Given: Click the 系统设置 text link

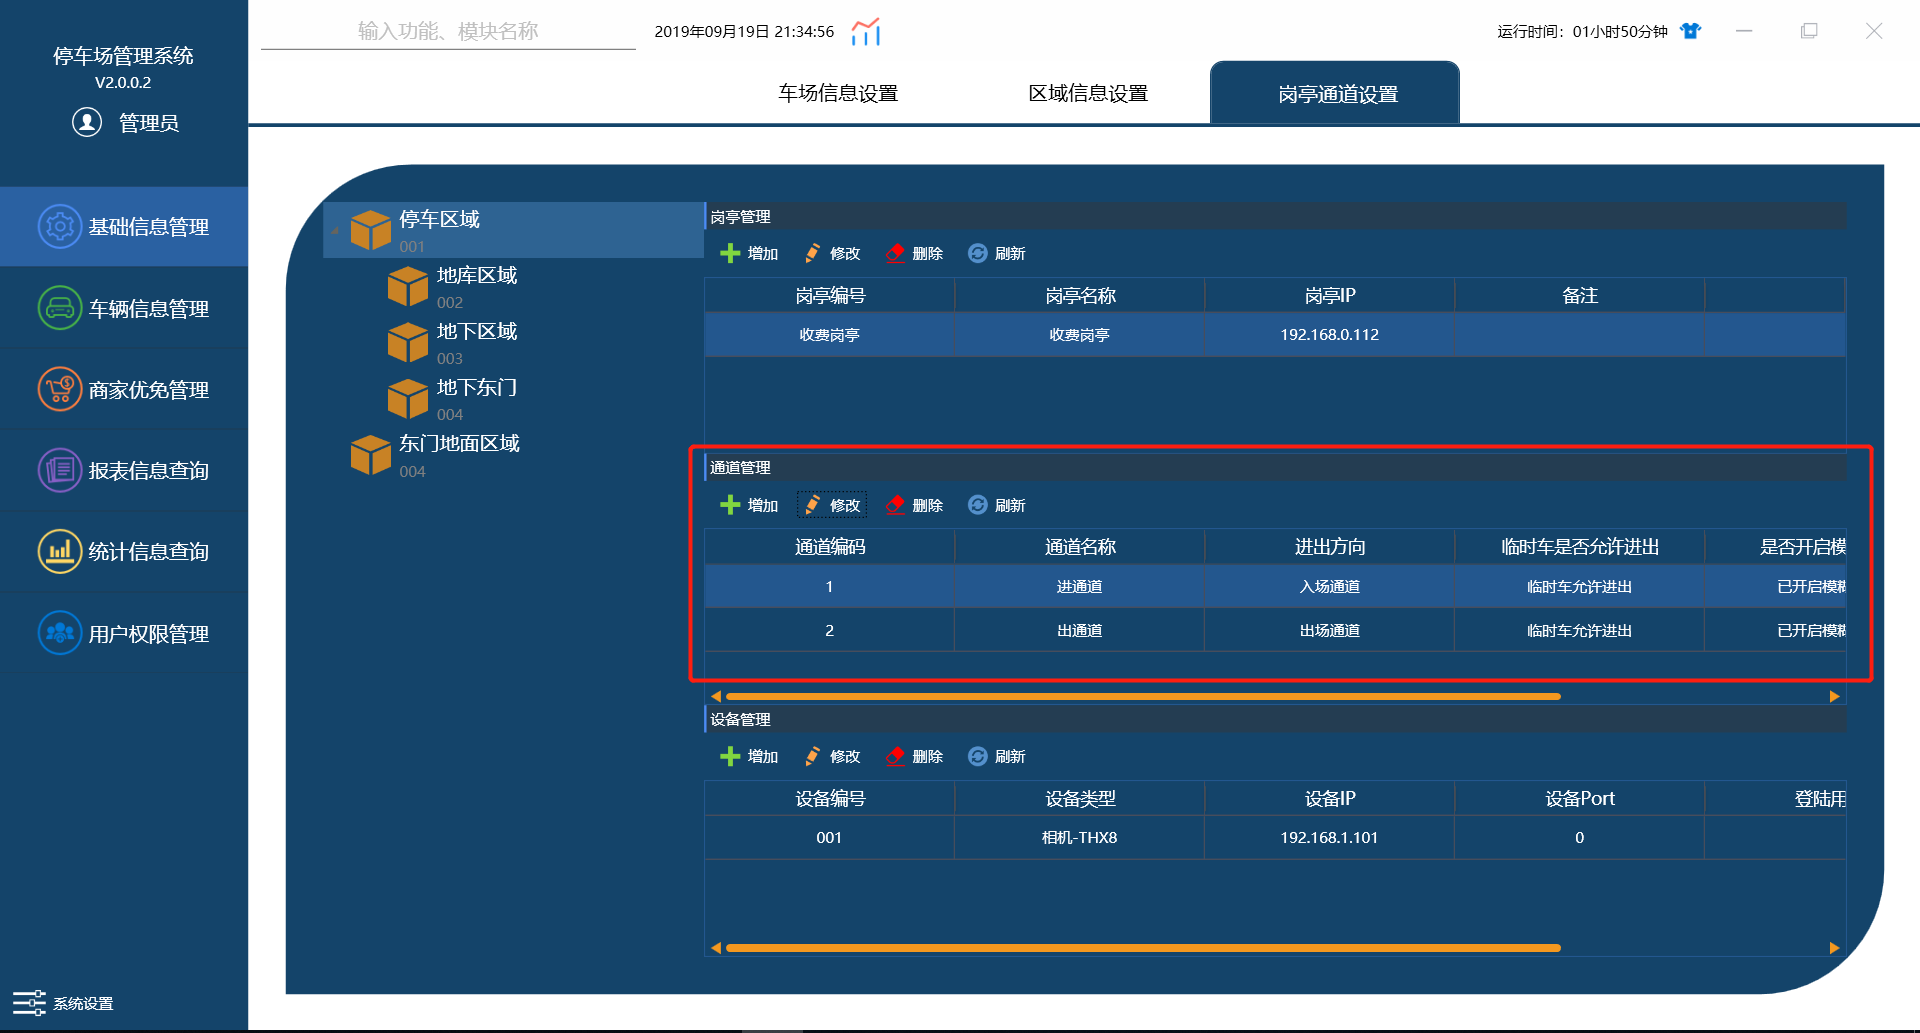Looking at the screenshot, I should 83,1004.
